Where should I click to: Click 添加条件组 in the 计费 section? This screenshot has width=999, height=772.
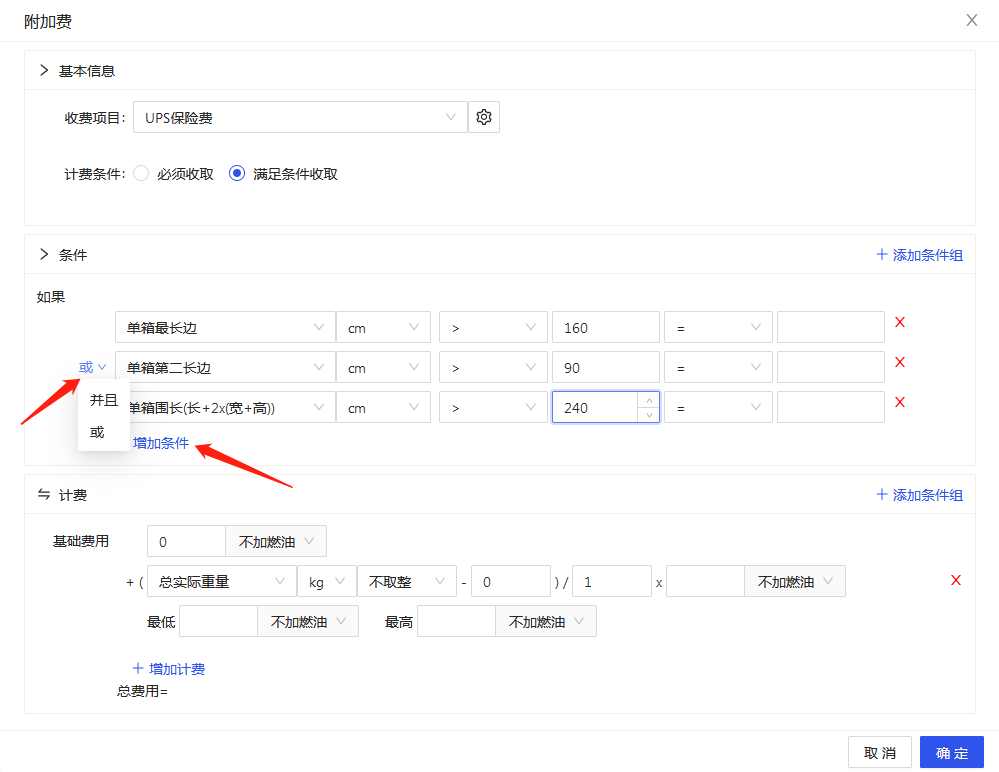point(919,495)
